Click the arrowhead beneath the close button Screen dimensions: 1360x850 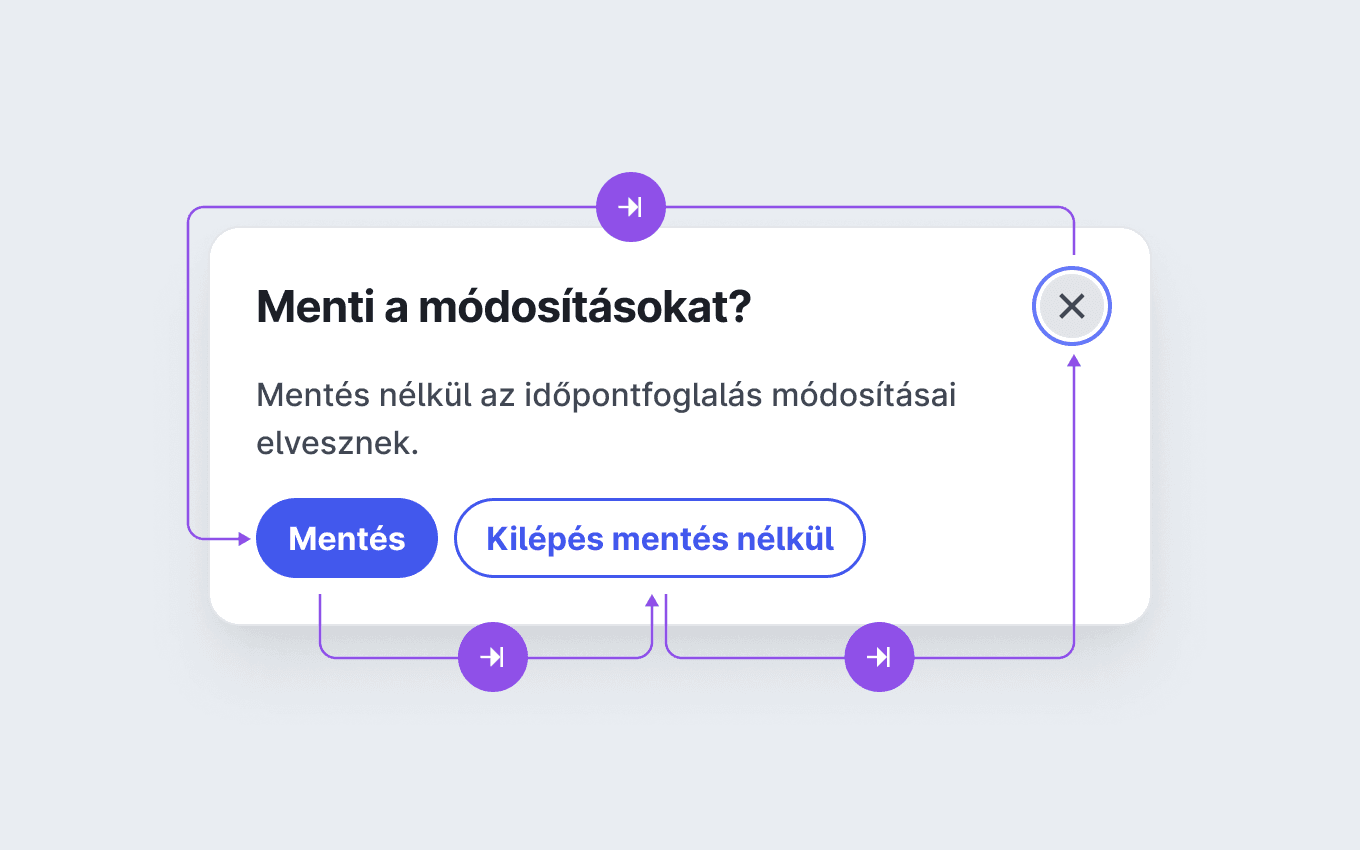pyautogui.click(x=1074, y=361)
